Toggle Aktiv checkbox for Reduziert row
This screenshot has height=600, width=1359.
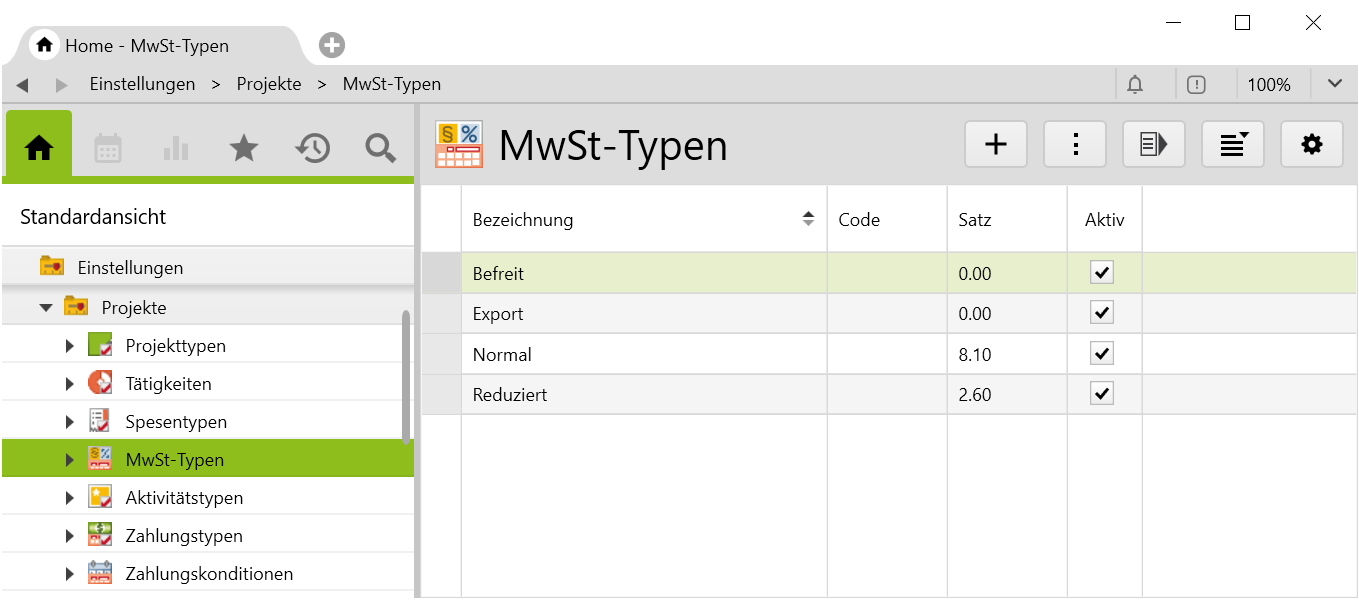(x=1102, y=394)
